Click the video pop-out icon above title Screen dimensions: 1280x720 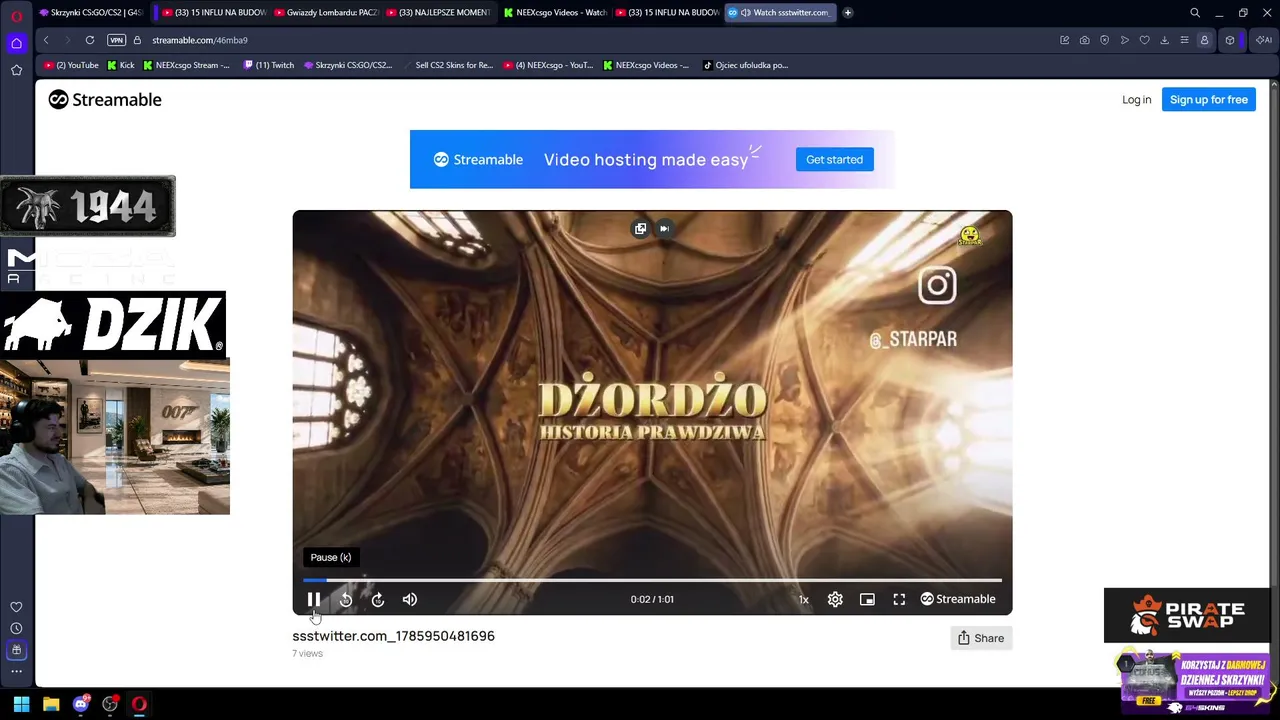[640, 228]
